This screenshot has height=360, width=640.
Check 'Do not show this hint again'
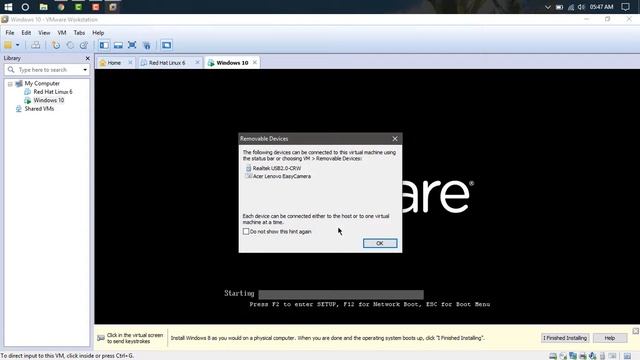246,231
